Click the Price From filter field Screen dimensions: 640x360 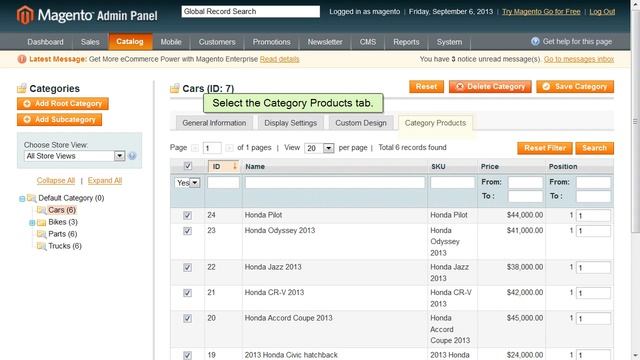coord(525,182)
